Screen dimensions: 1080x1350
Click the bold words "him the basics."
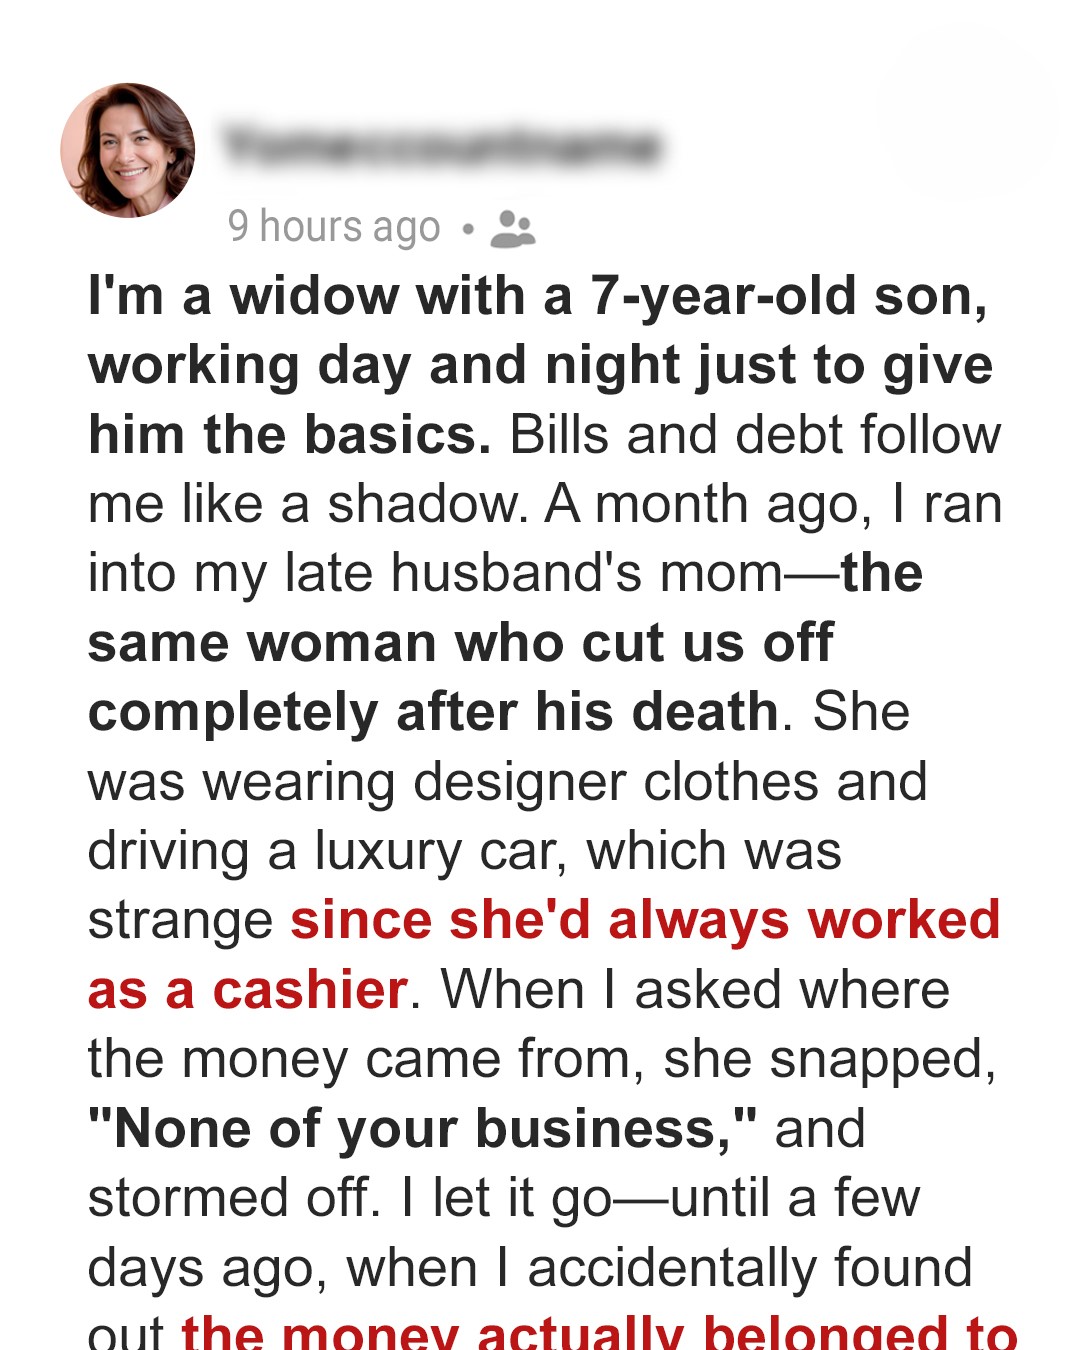click(289, 435)
